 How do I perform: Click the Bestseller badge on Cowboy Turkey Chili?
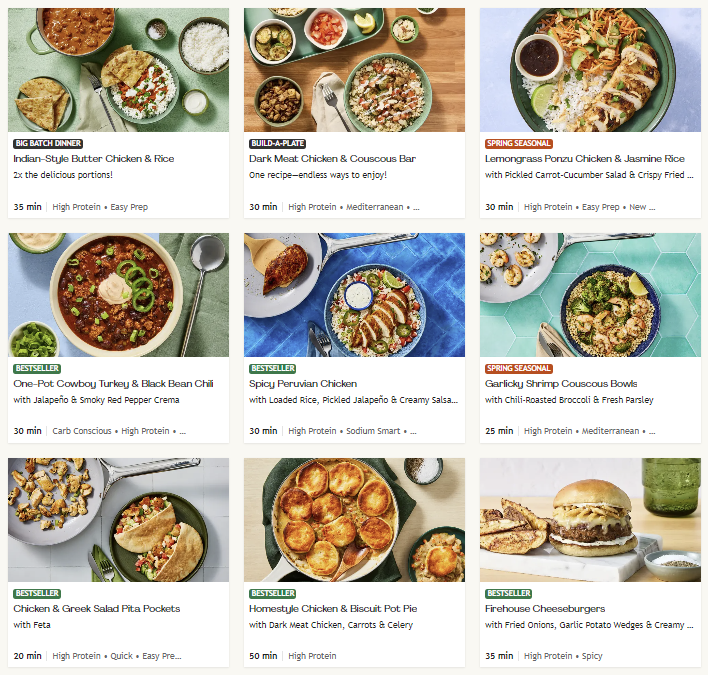pos(37,369)
